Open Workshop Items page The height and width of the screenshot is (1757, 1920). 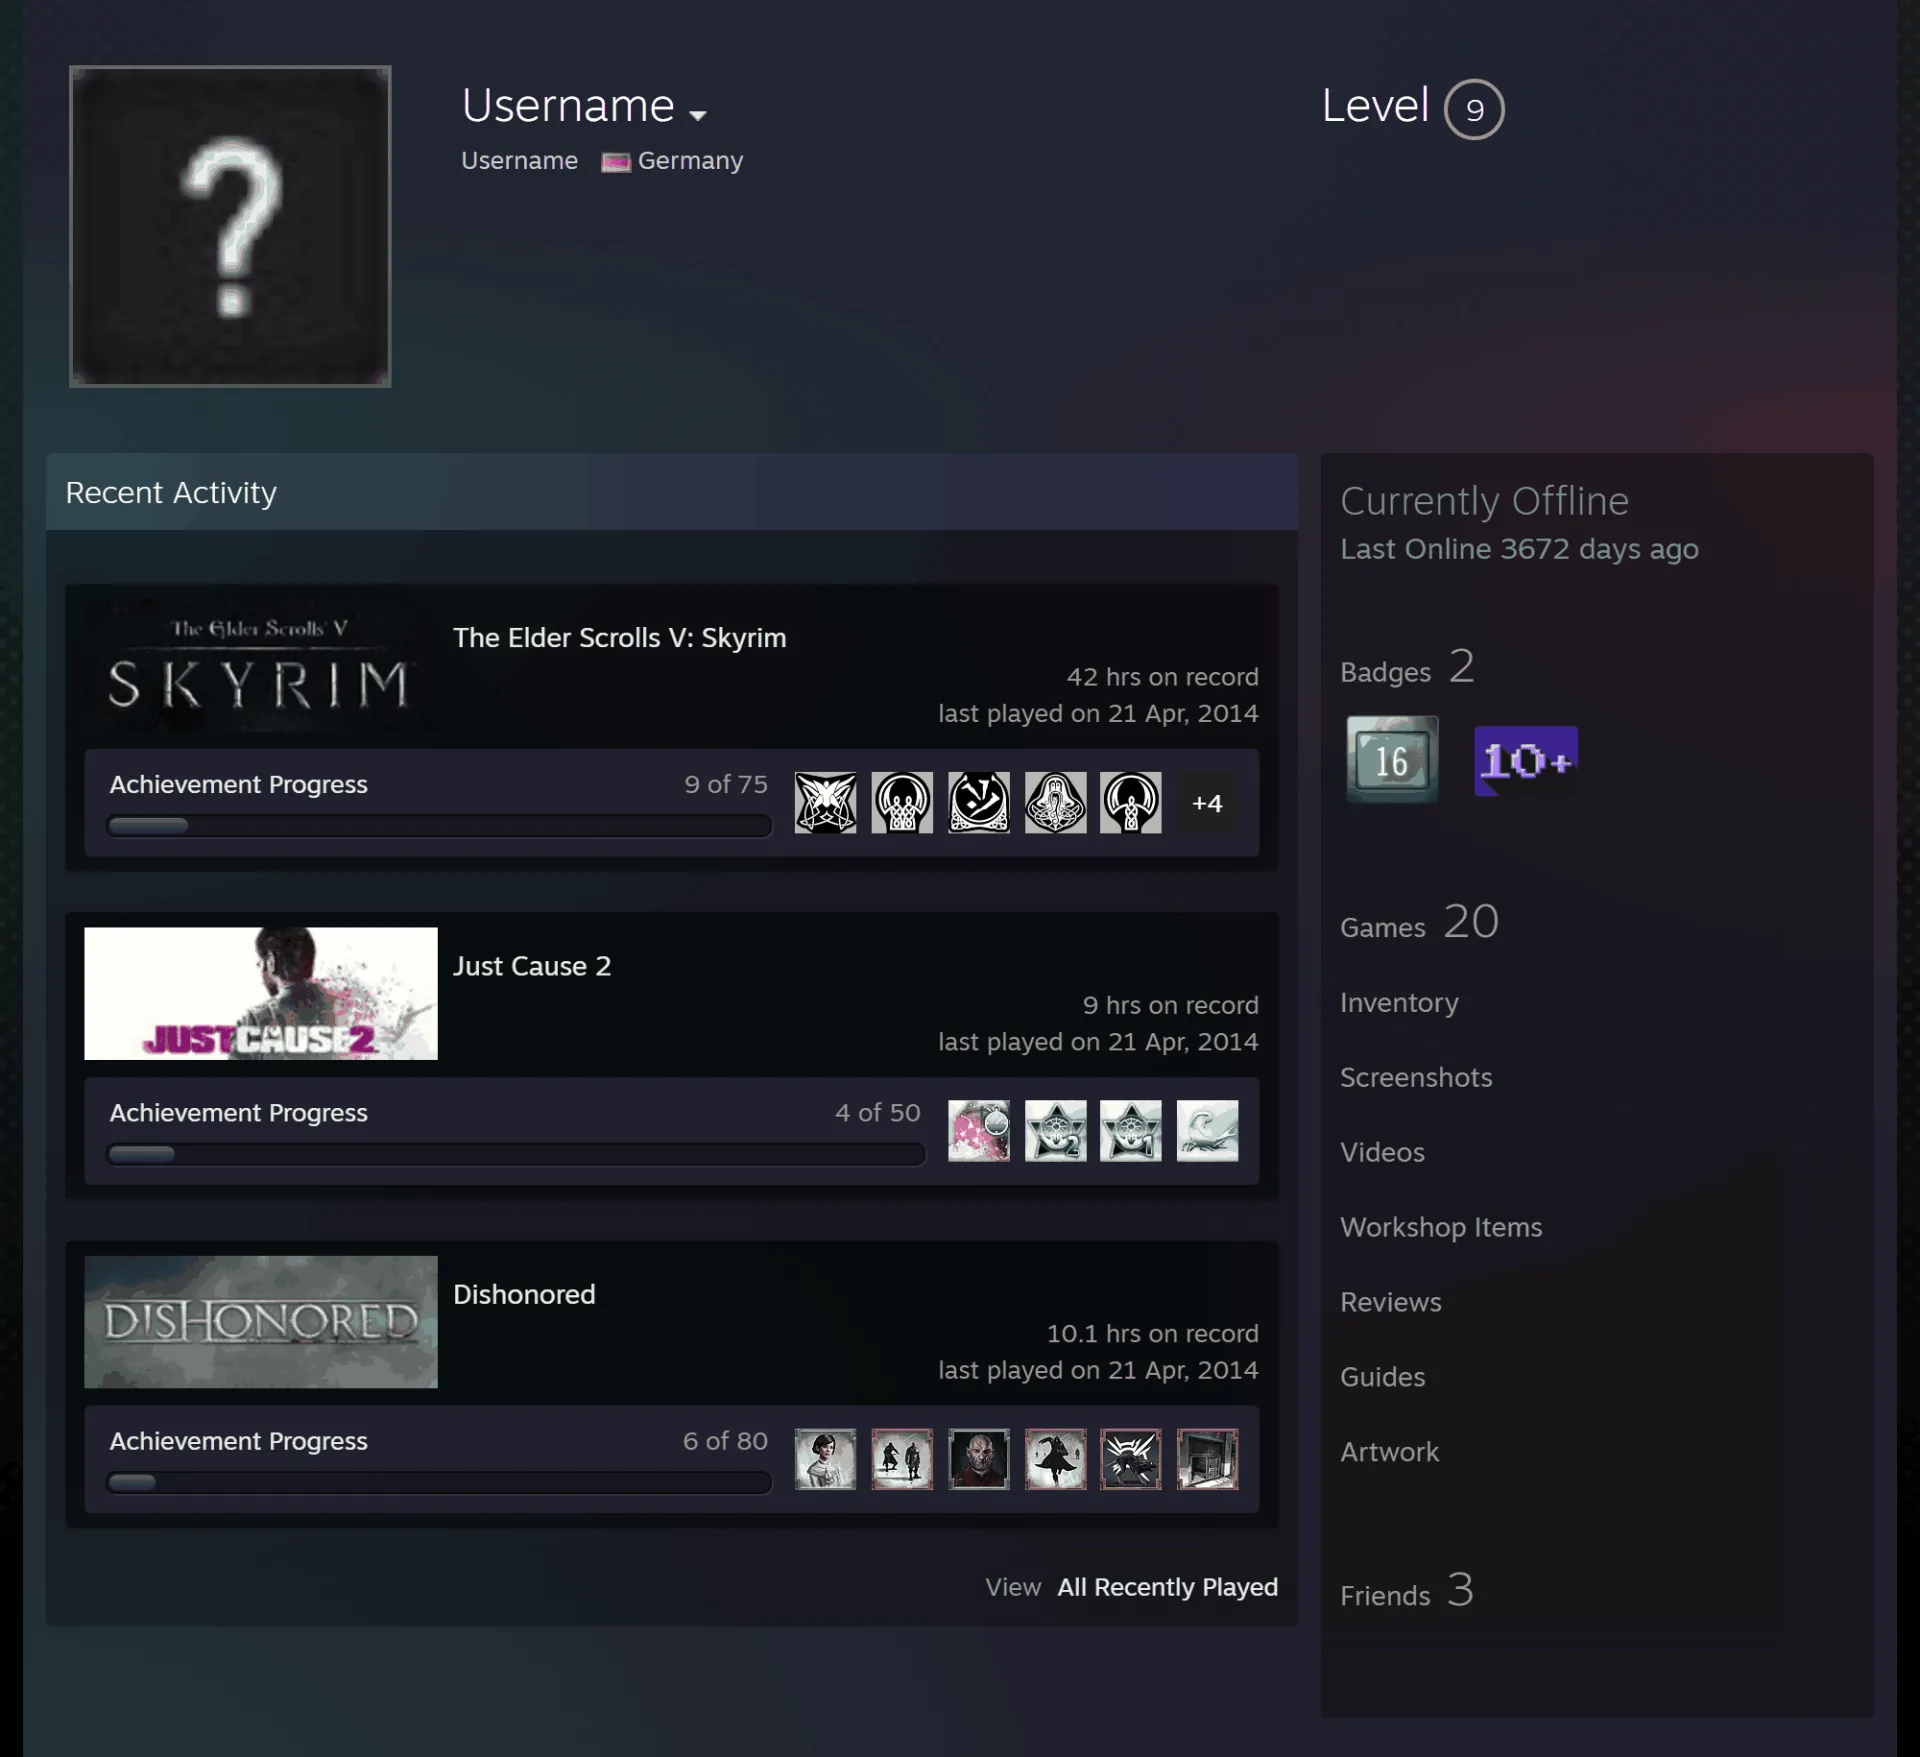(1441, 1227)
